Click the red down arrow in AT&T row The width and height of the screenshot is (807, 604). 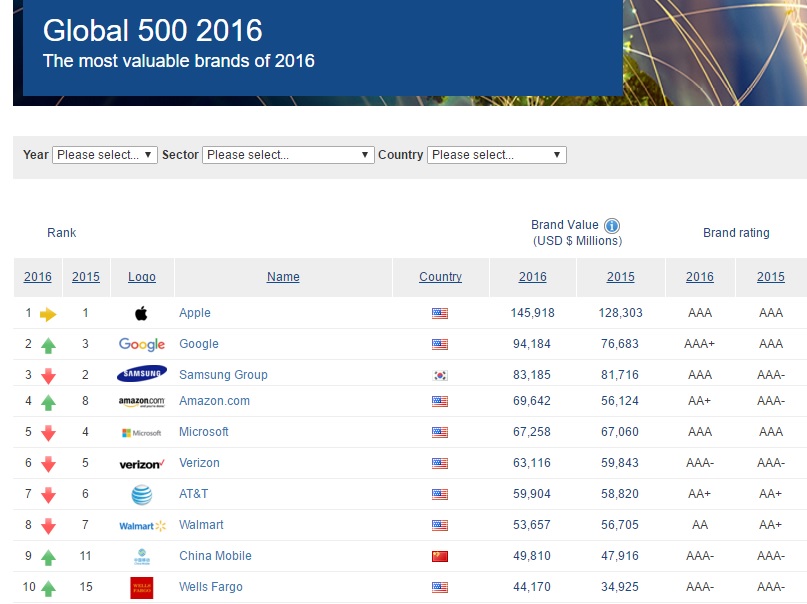click(x=48, y=495)
